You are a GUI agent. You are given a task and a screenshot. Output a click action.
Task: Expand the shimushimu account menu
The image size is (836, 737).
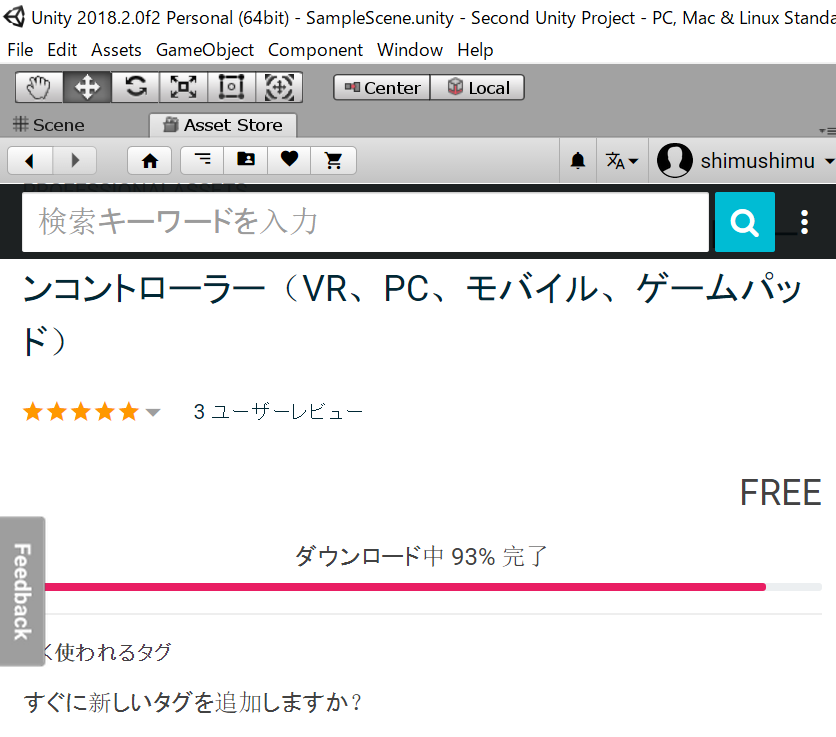(746, 161)
